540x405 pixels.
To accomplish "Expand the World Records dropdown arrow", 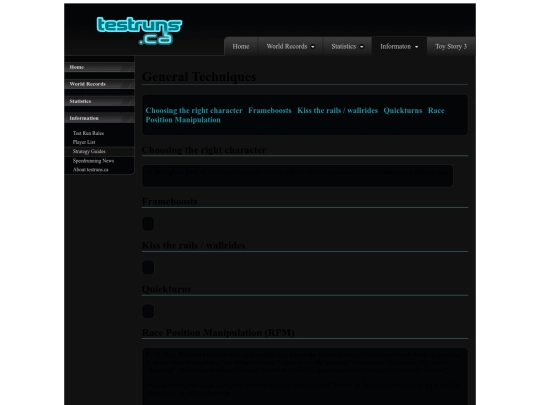I will [x=313, y=47].
